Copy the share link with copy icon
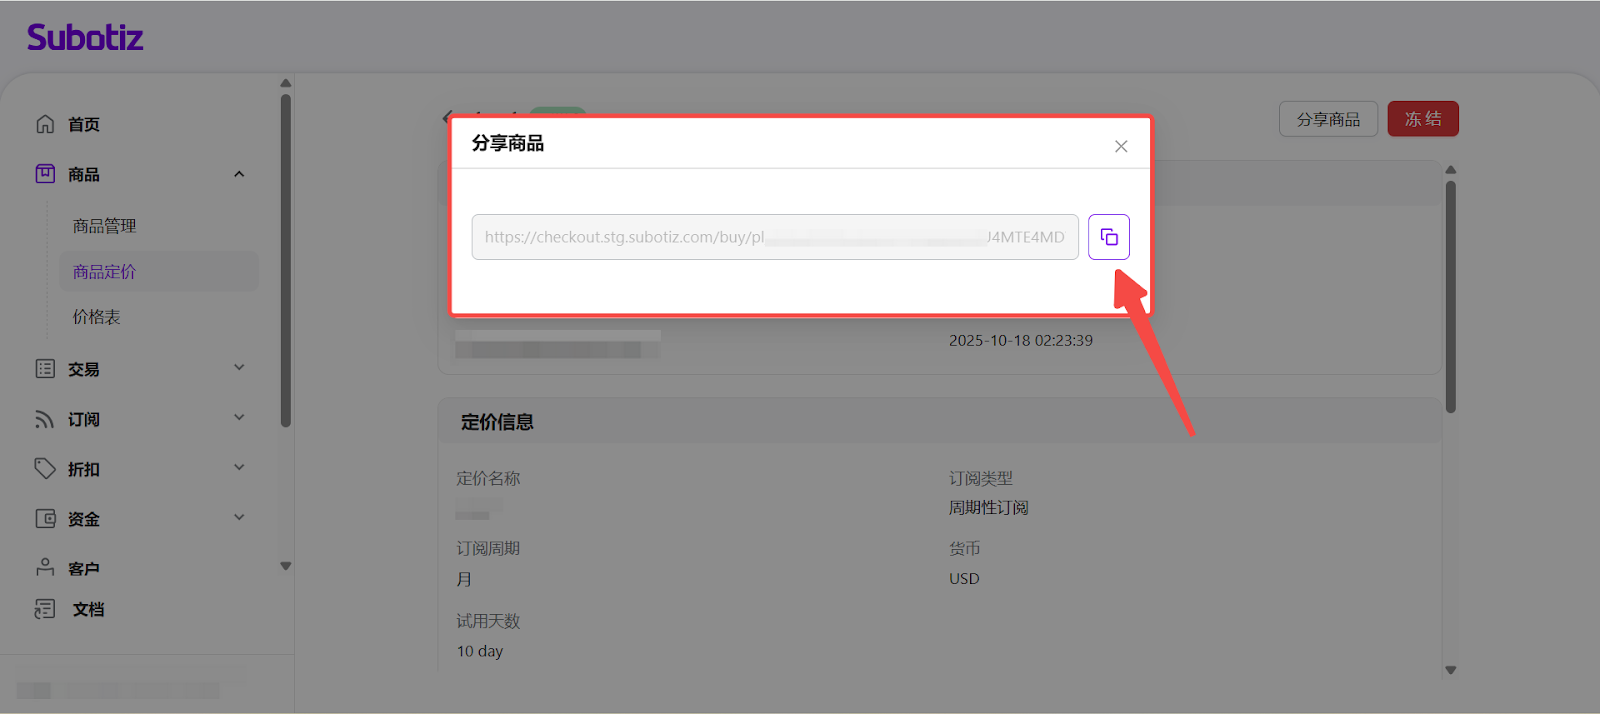Screen dimensions: 1600x714 (x=1108, y=237)
